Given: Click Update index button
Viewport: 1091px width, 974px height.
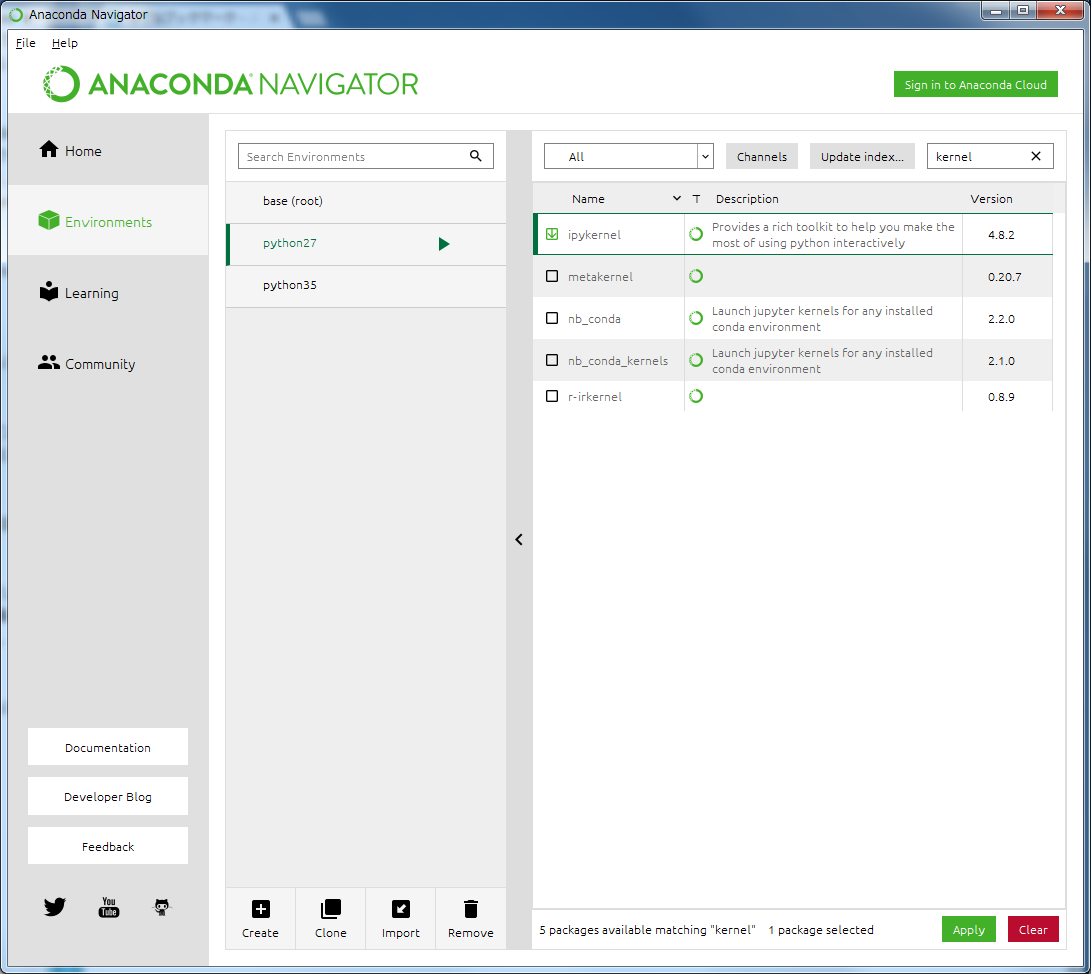Looking at the screenshot, I should pos(862,156).
